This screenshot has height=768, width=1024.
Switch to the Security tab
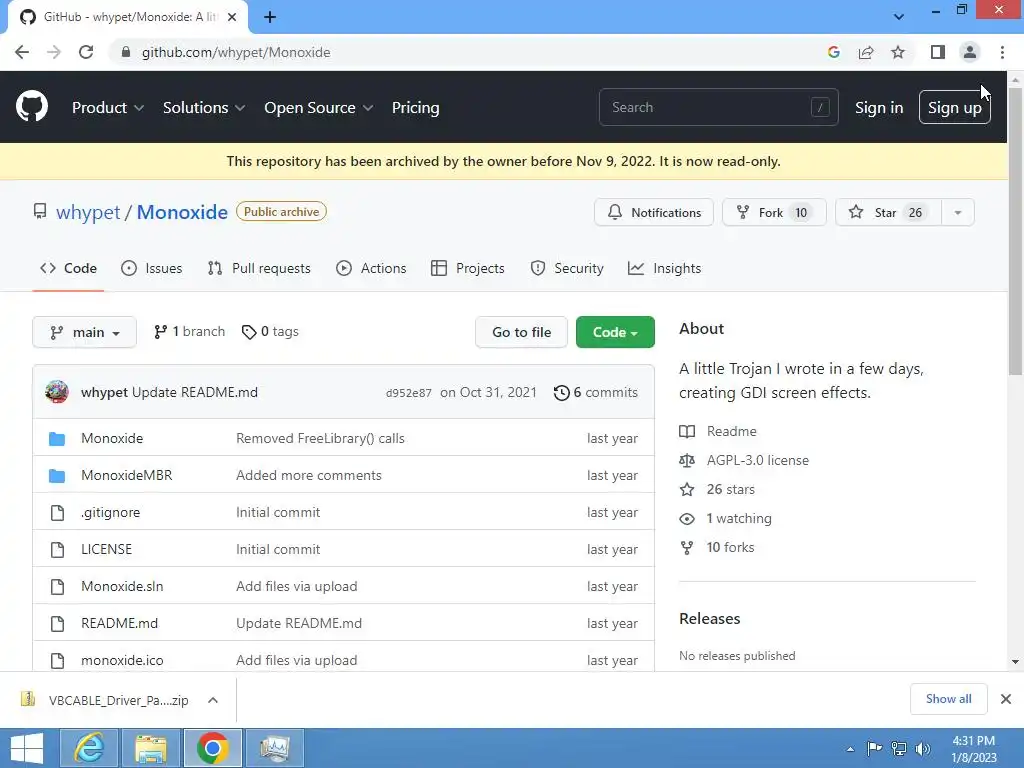coord(567,268)
